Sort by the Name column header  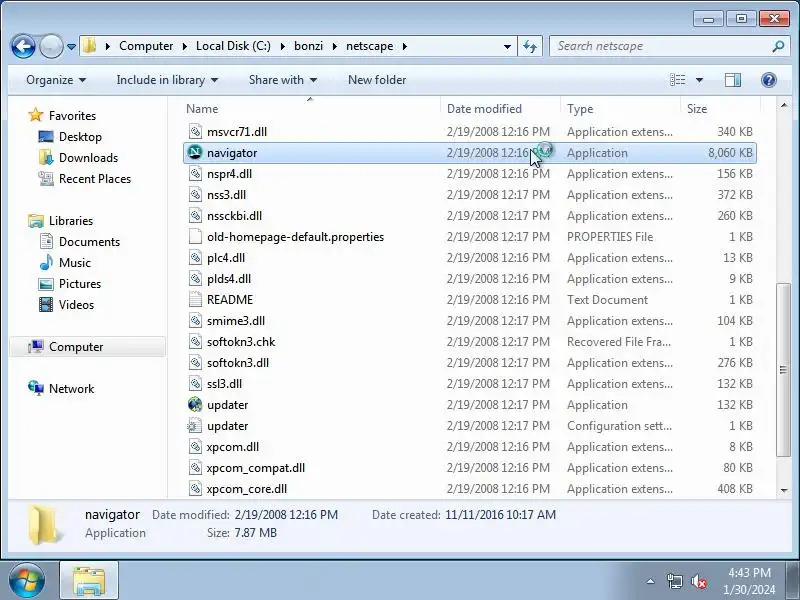pos(202,109)
